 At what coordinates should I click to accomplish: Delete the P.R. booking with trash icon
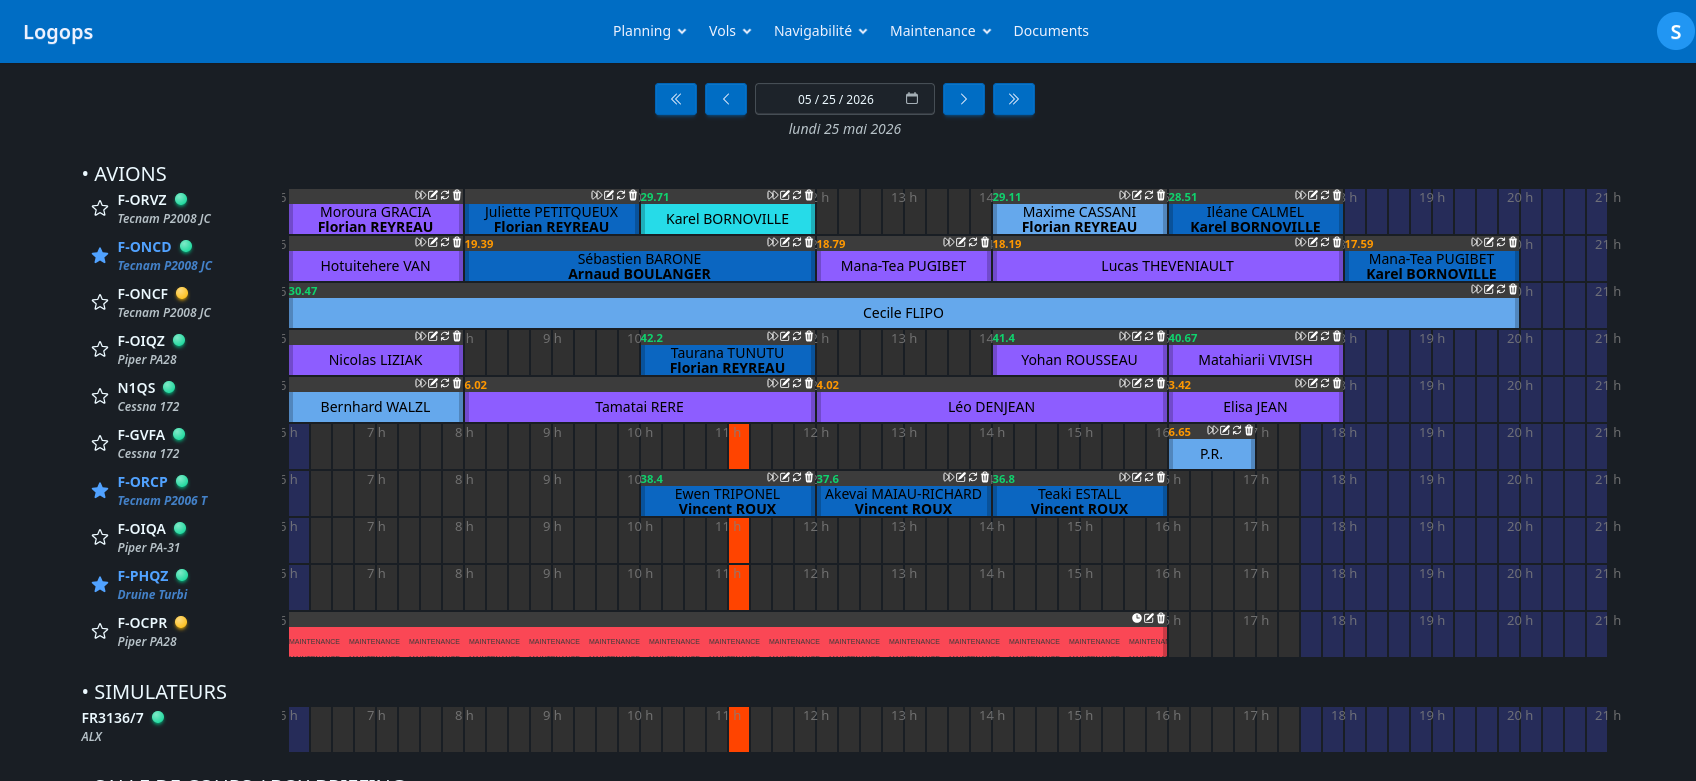pyautogui.click(x=1249, y=431)
